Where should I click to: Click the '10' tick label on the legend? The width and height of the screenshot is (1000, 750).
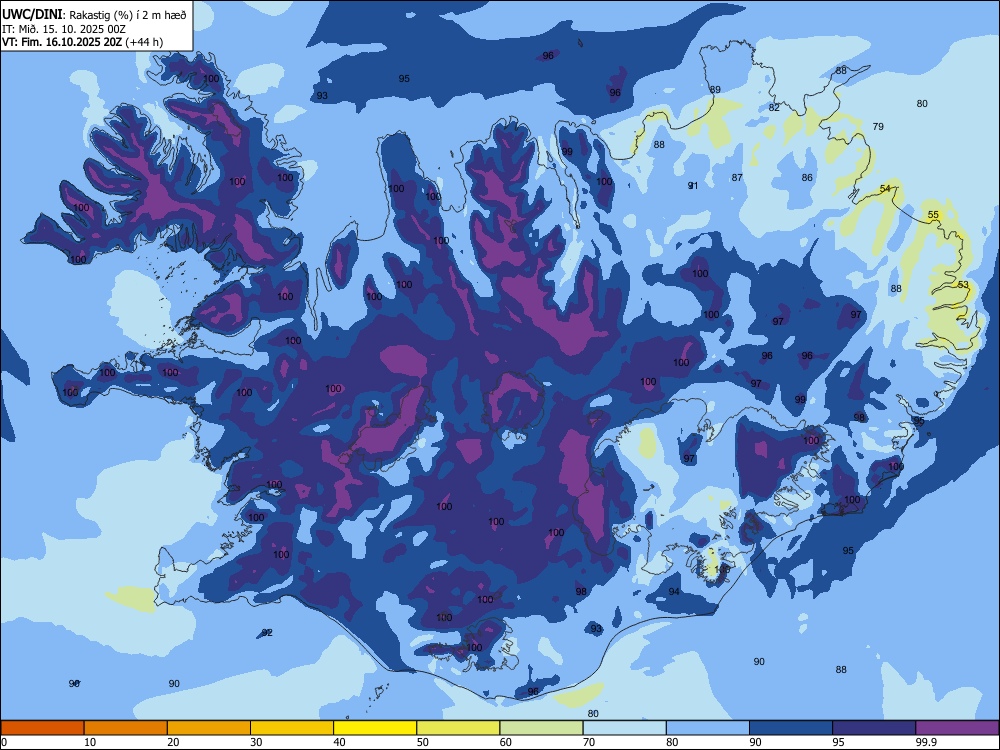[90, 742]
